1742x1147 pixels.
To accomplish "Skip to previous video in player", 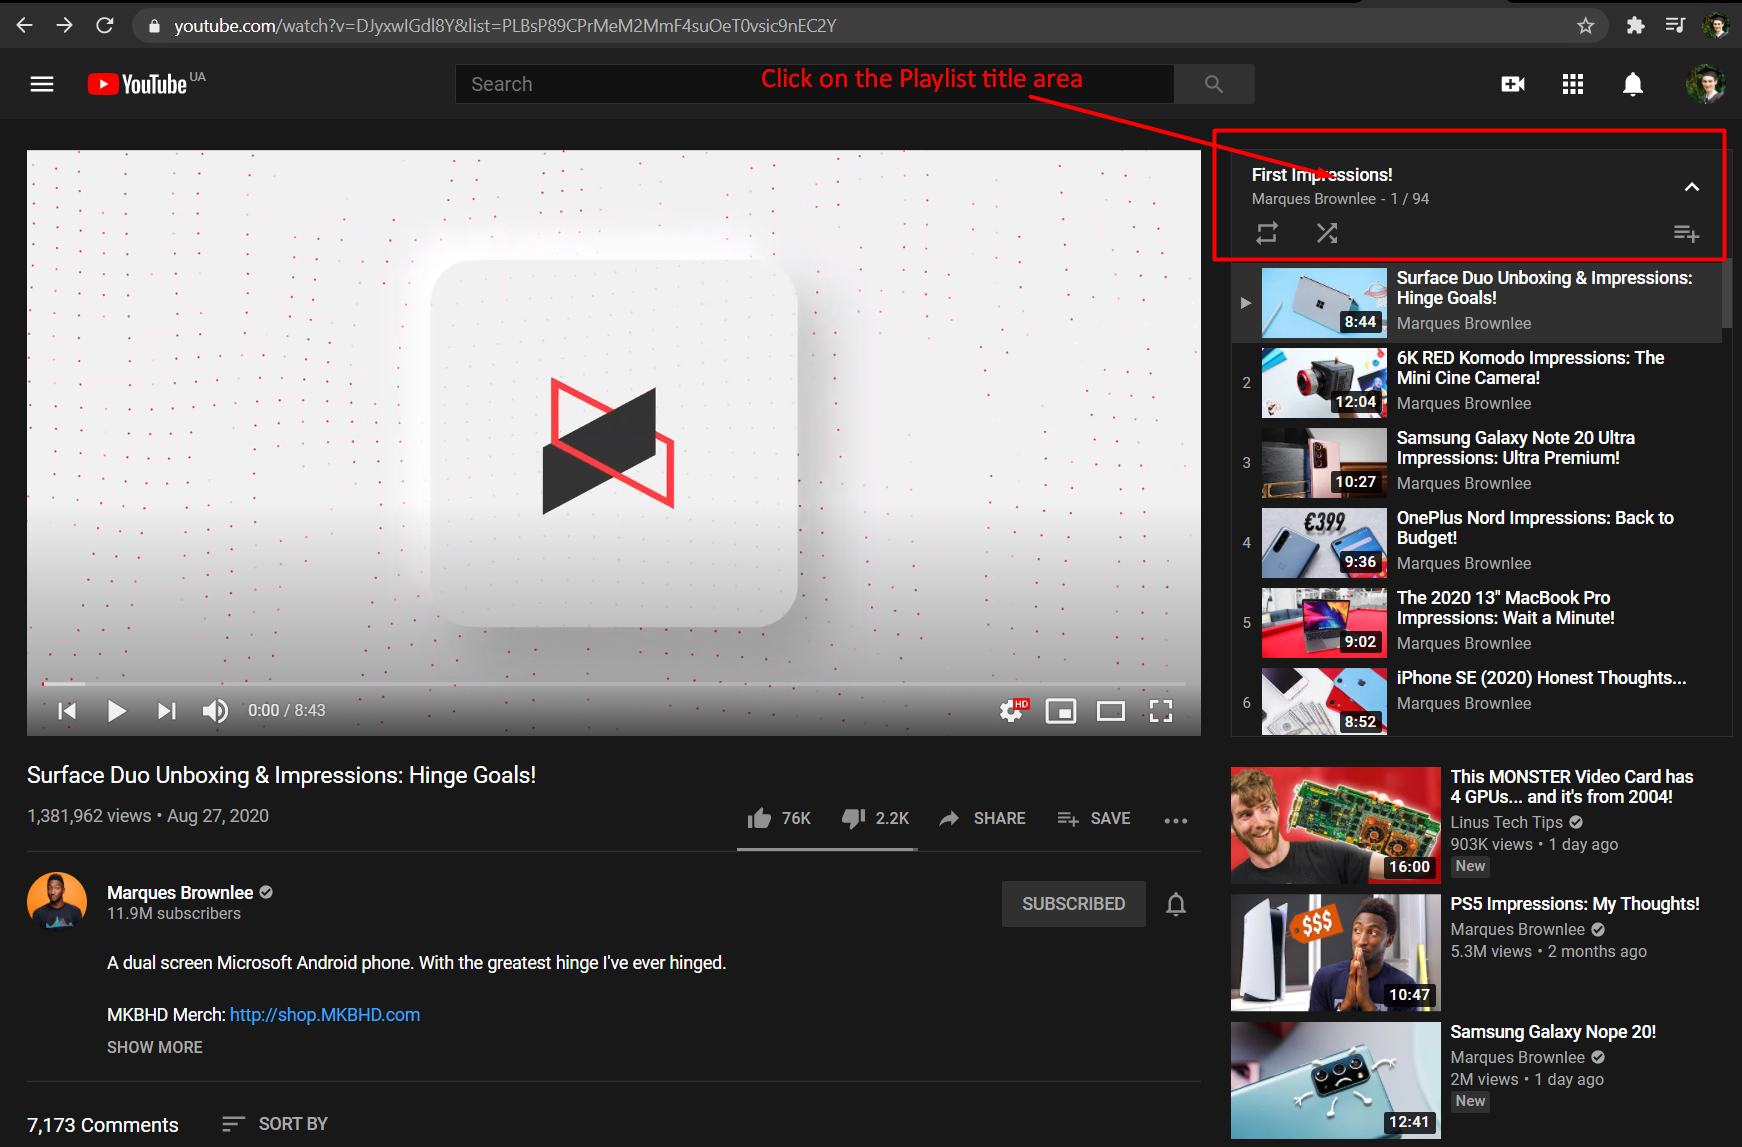I will [x=67, y=710].
